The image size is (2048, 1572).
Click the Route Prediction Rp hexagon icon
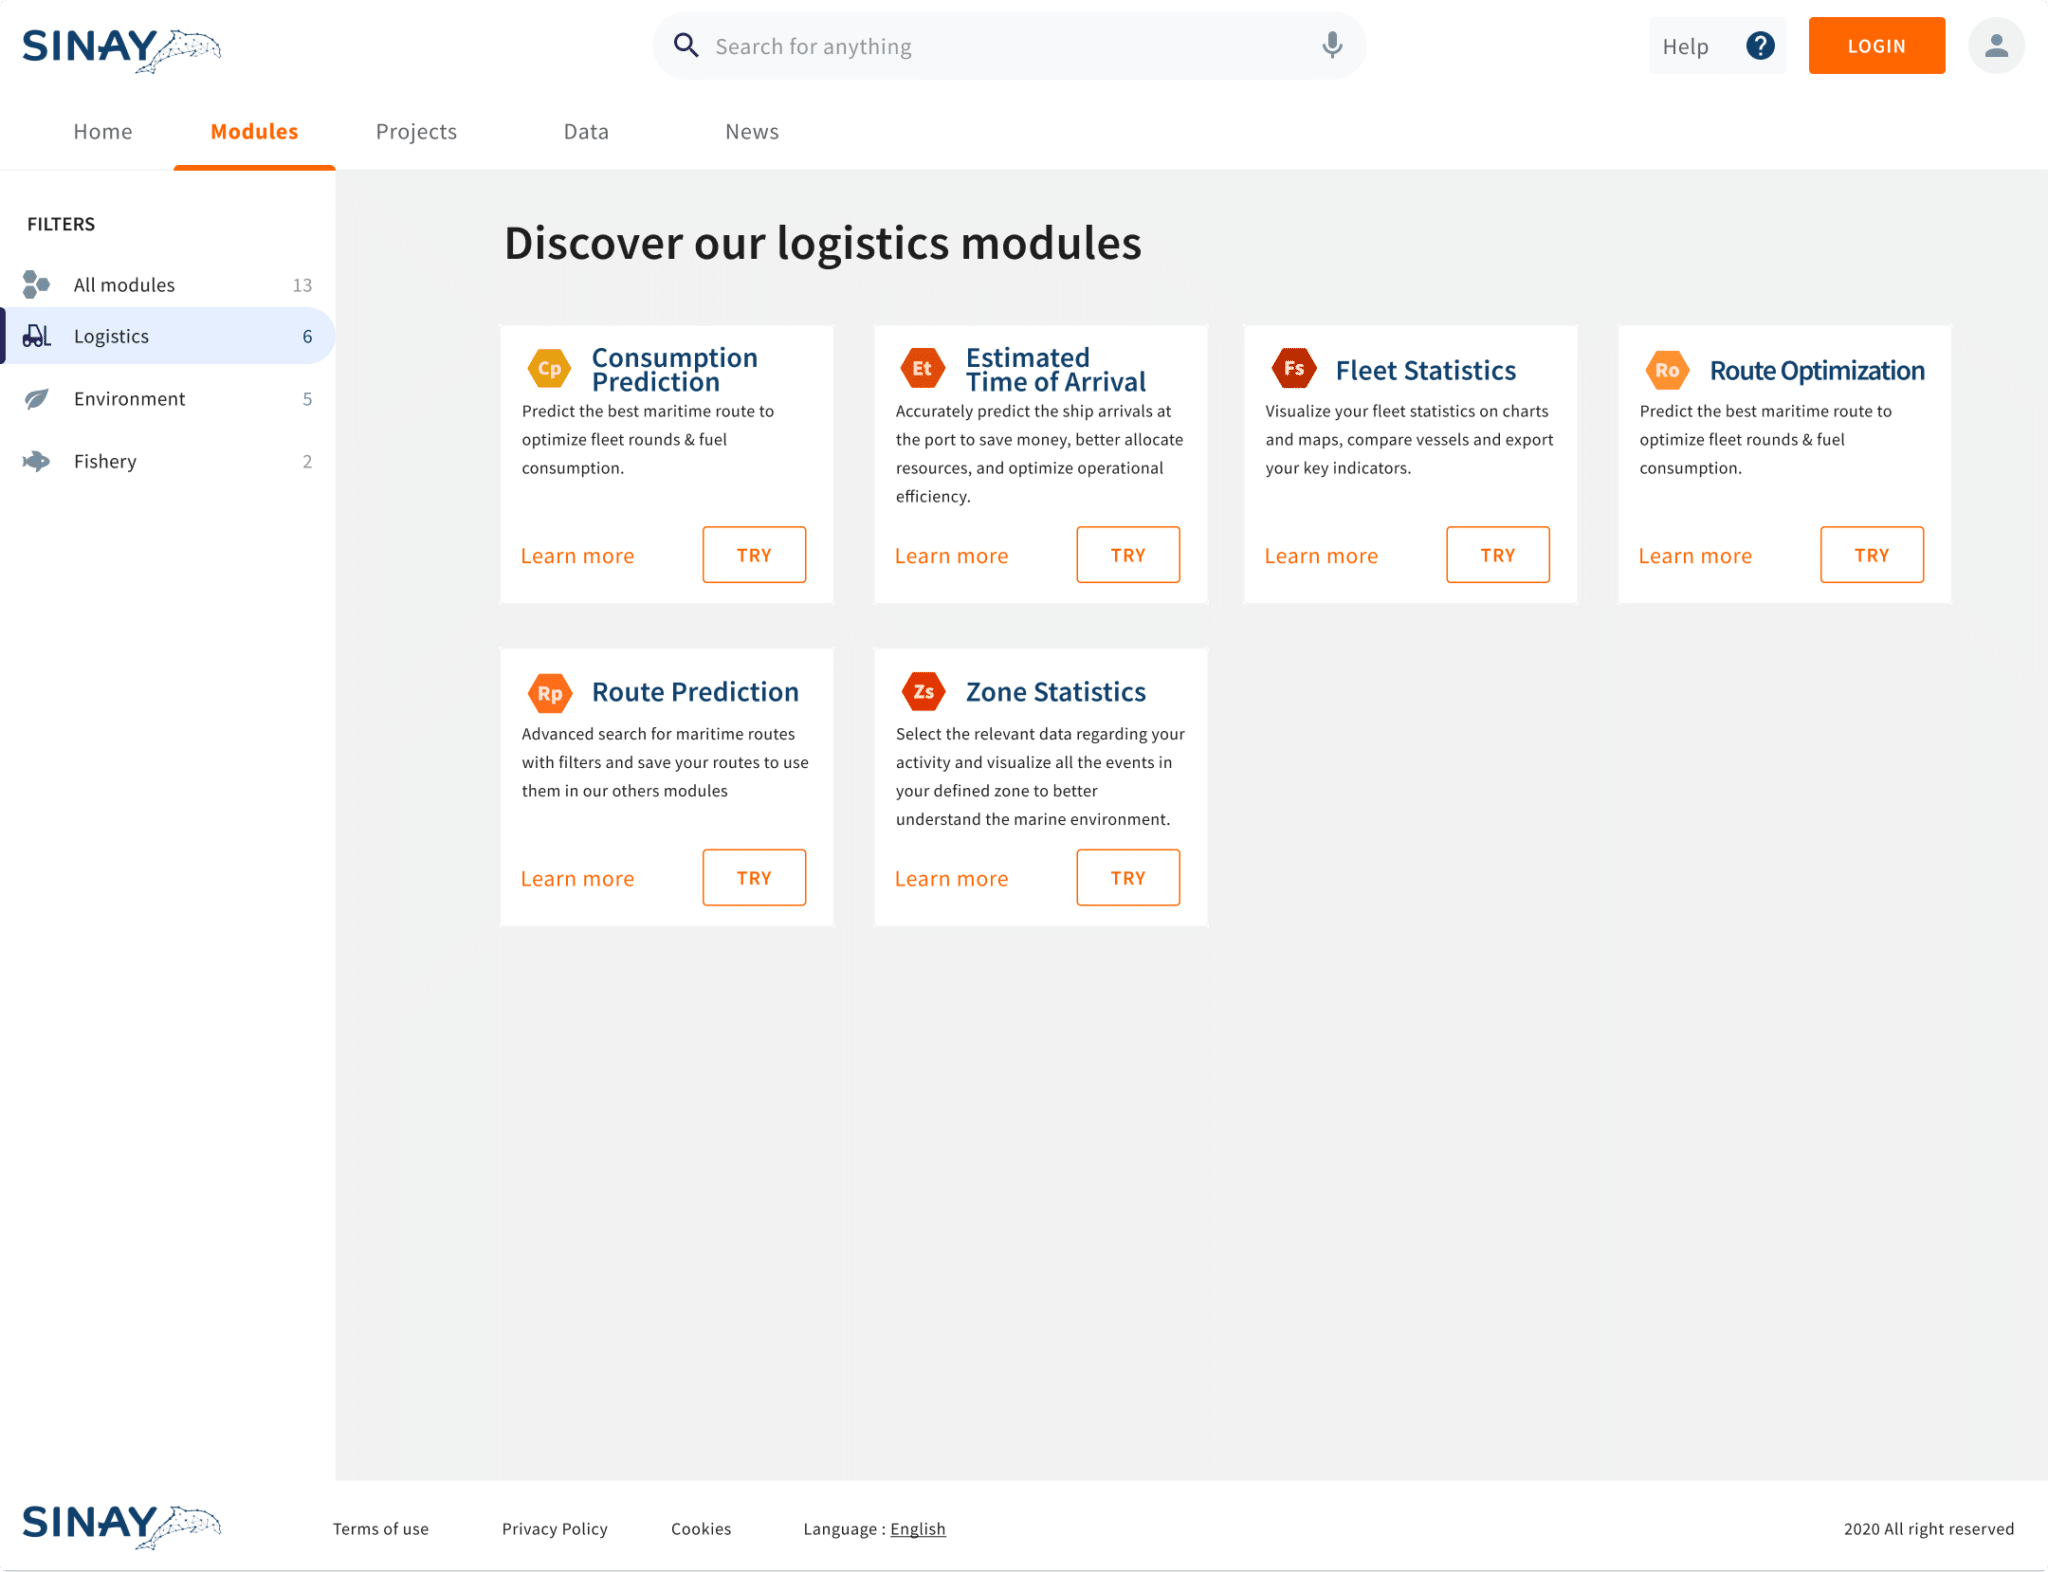point(549,693)
